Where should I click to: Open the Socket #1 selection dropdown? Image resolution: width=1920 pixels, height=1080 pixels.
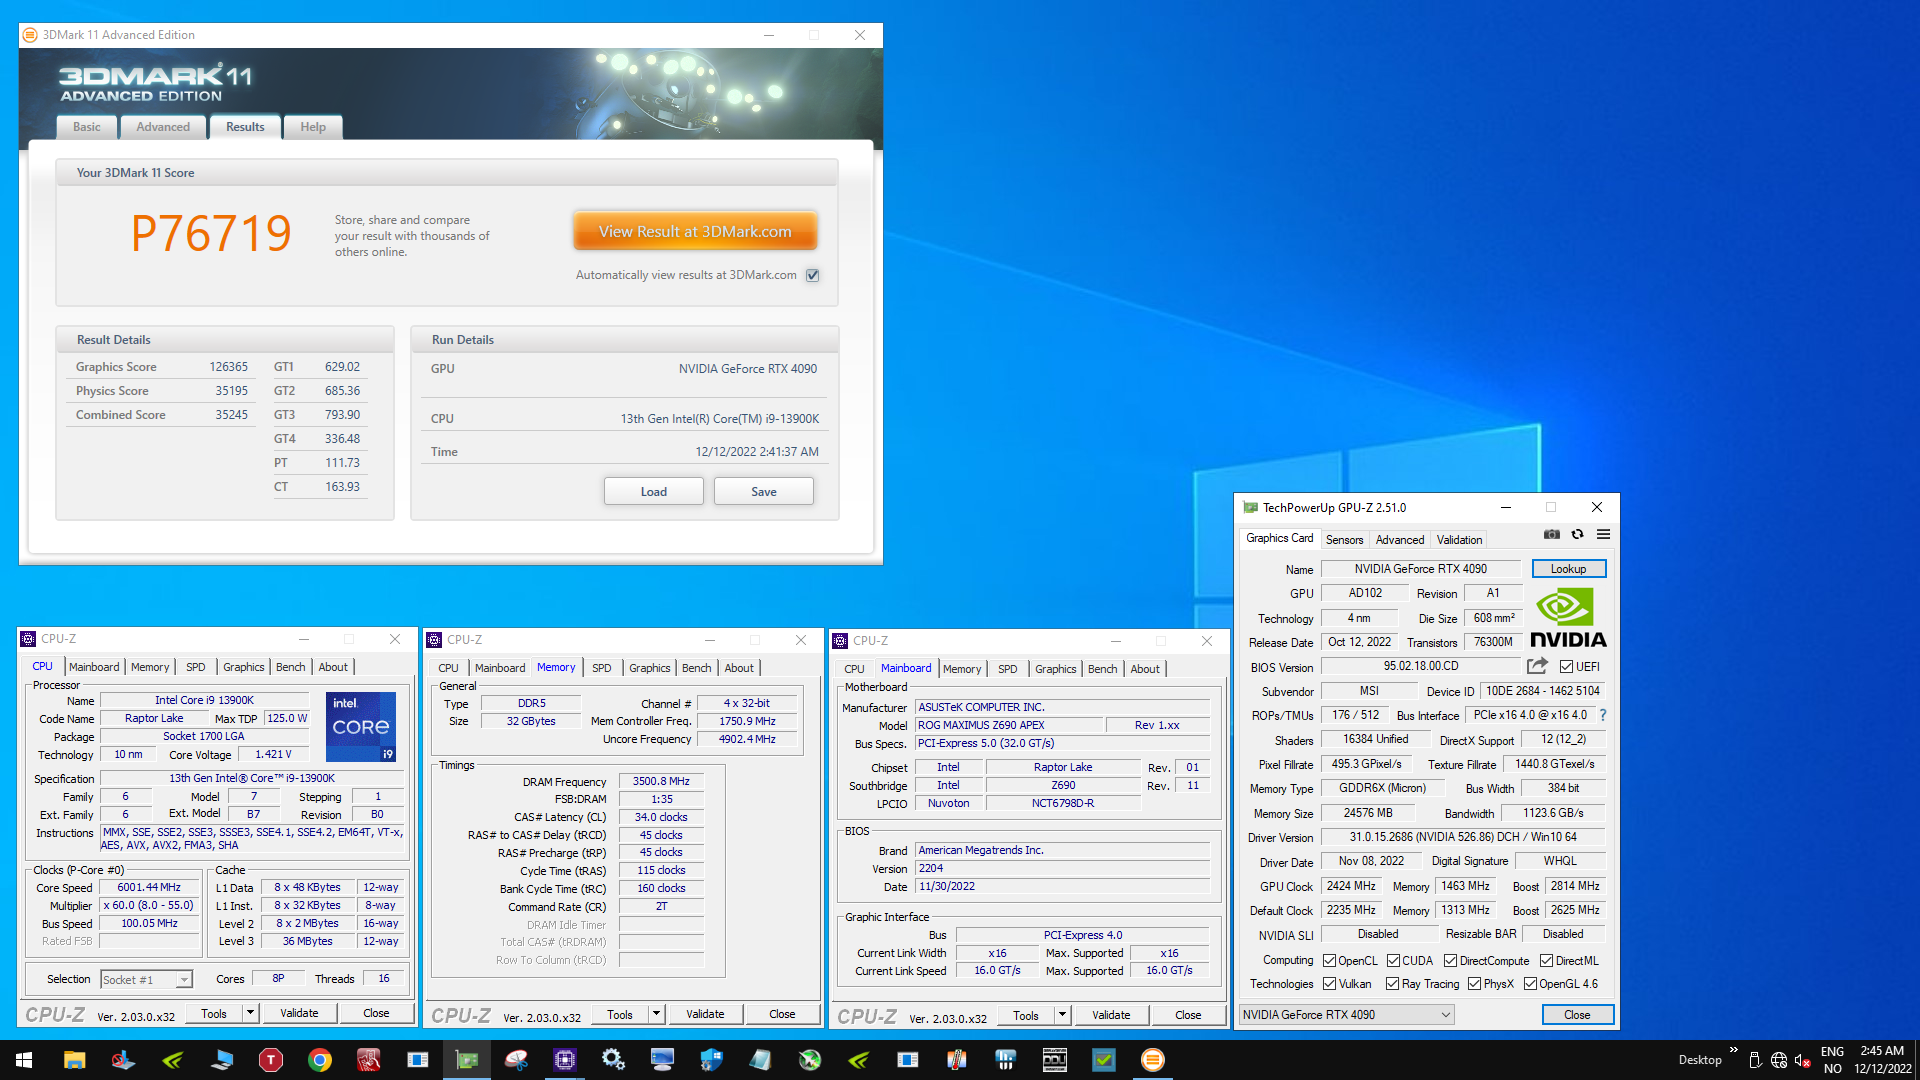click(146, 980)
